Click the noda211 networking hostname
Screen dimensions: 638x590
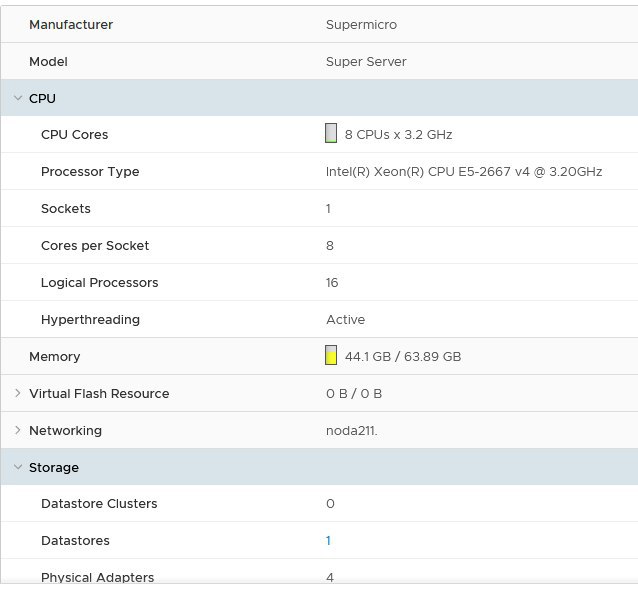pyautogui.click(x=352, y=430)
